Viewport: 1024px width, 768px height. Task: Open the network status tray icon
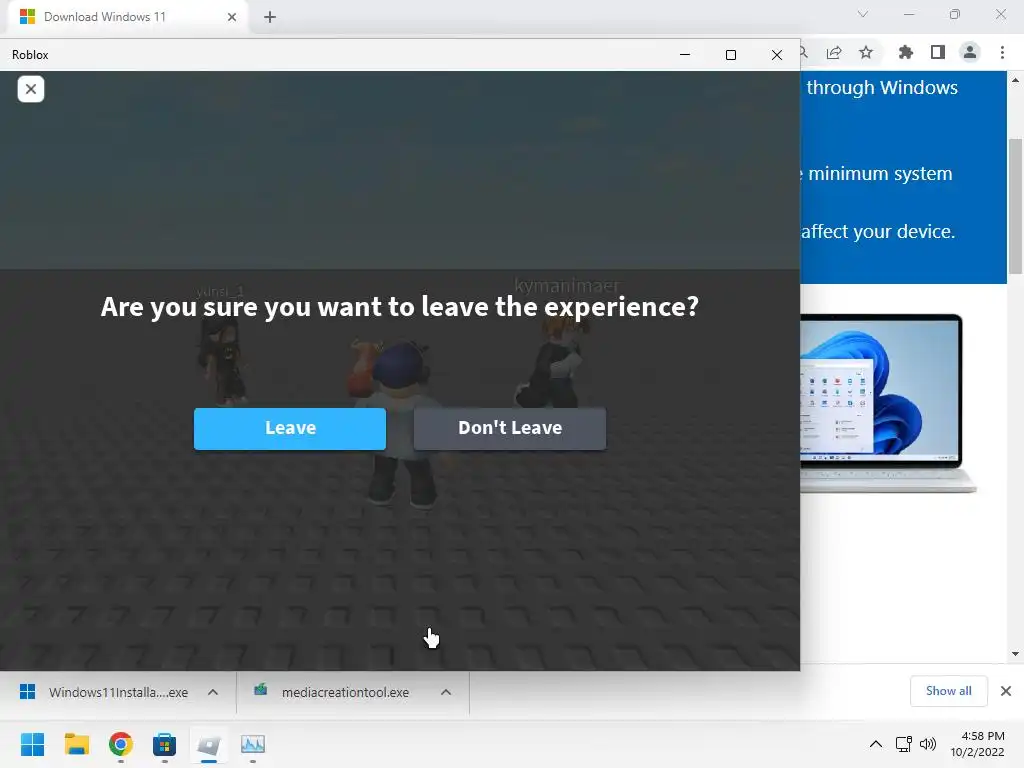(x=904, y=744)
